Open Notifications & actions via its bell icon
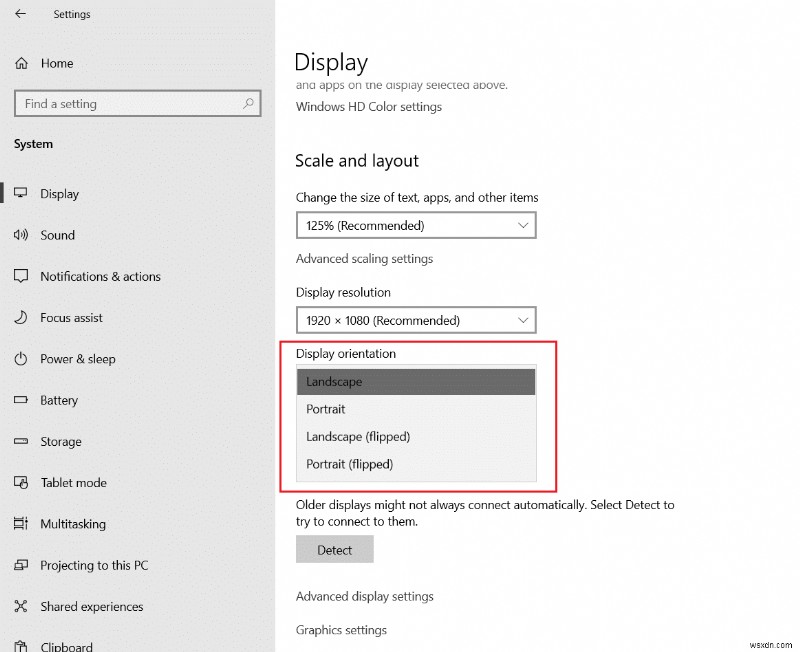 point(22,277)
